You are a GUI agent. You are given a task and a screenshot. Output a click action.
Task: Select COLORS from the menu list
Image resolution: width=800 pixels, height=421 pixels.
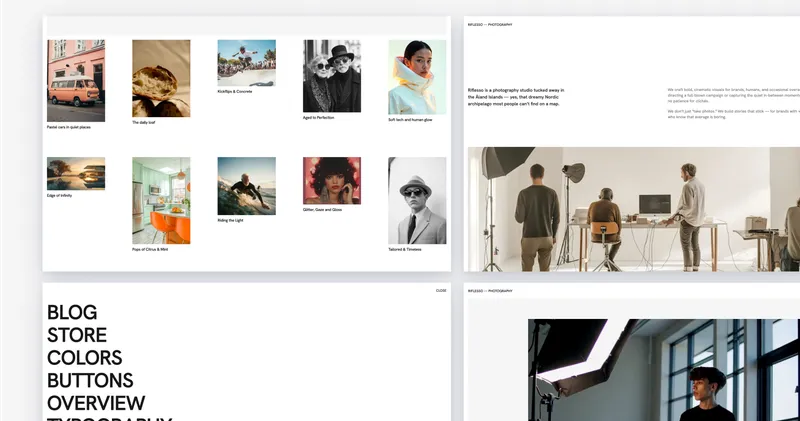point(84,358)
